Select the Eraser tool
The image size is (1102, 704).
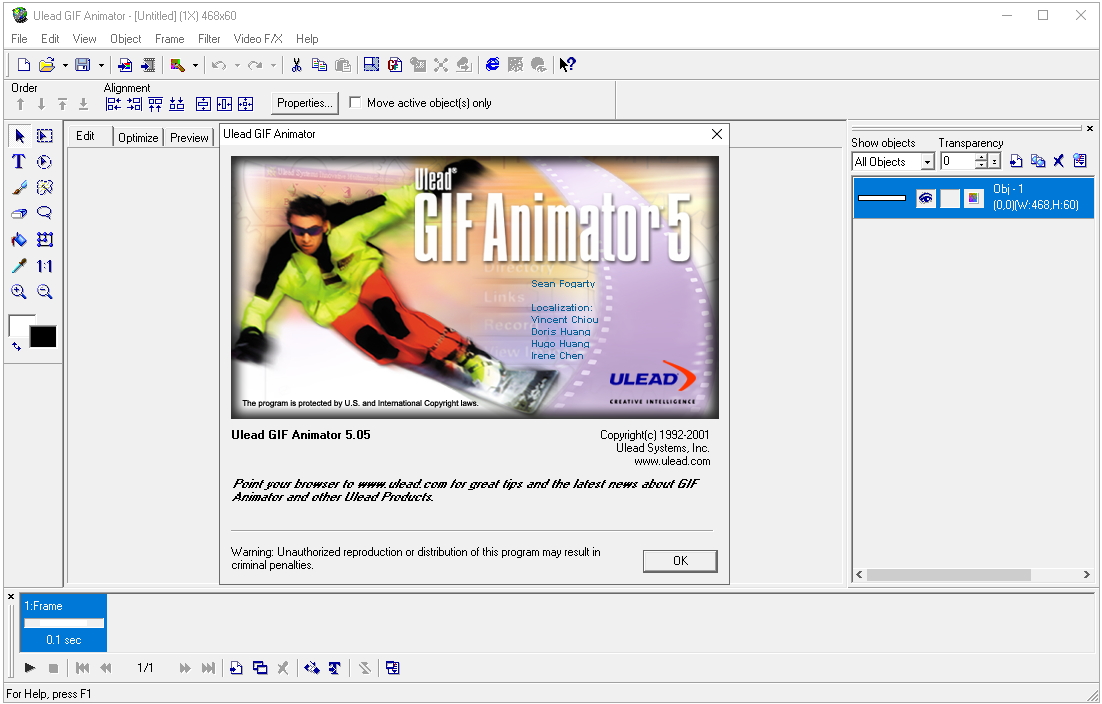click(x=20, y=213)
